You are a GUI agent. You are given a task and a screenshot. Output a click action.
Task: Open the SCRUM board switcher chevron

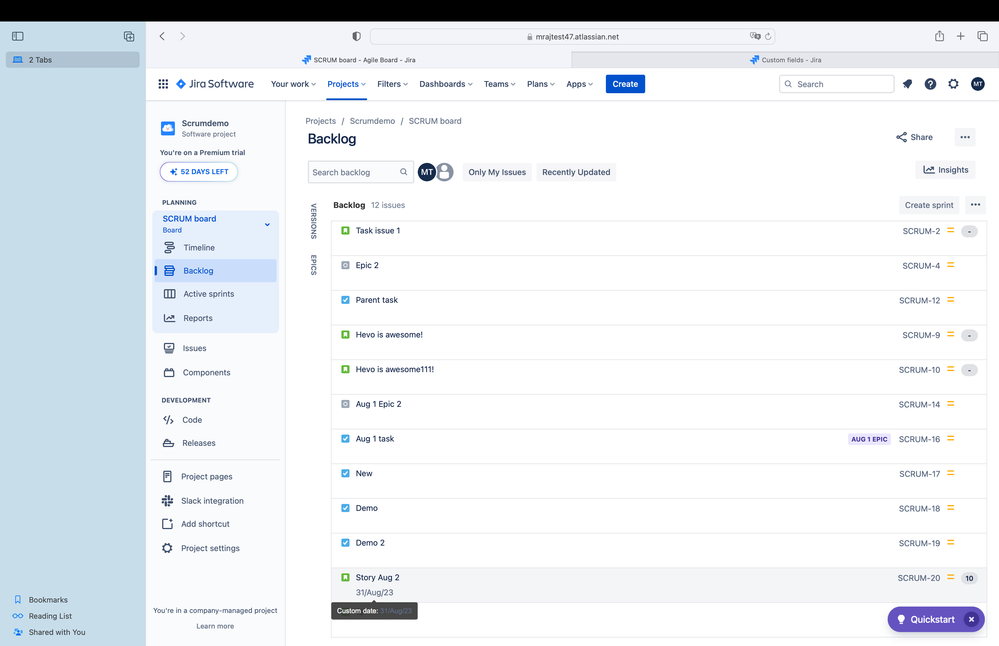click(267, 224)
